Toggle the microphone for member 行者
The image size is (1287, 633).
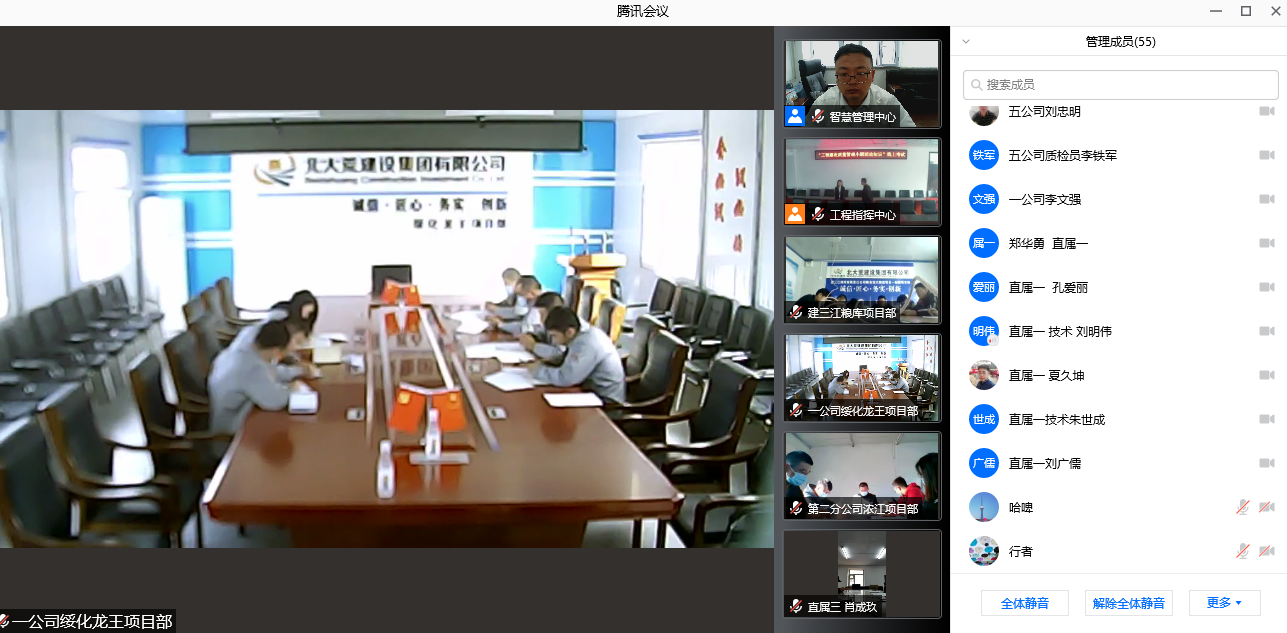[x=1242, y=551]
